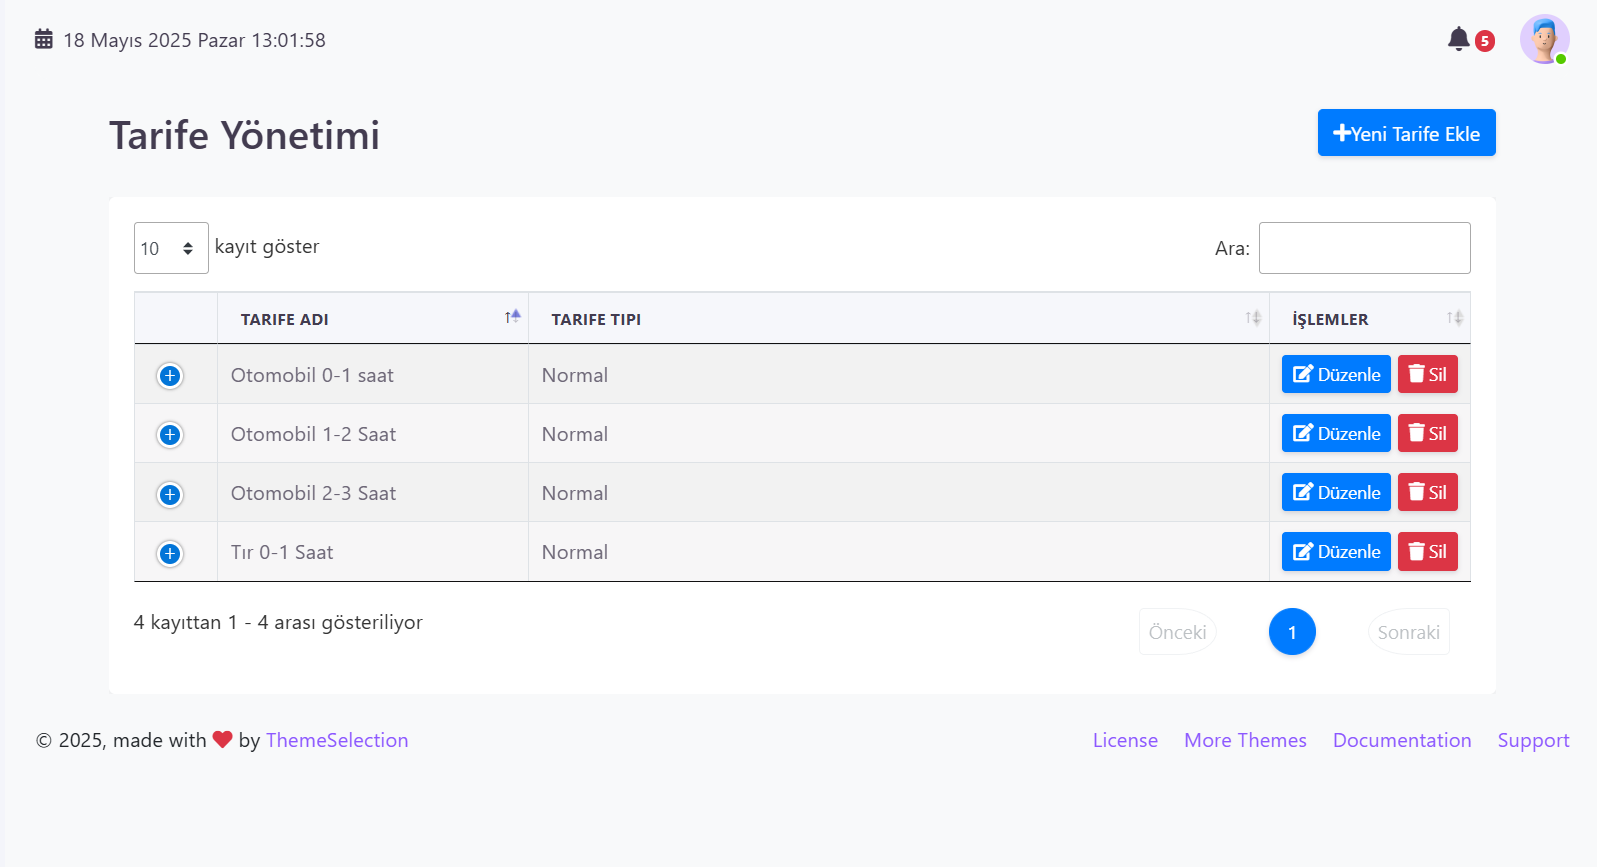The width and height of the screenshot is (1597, 867).
Task: Expand the Otomobil 2-3 Saat row details
Action: [x=170, y=494]
